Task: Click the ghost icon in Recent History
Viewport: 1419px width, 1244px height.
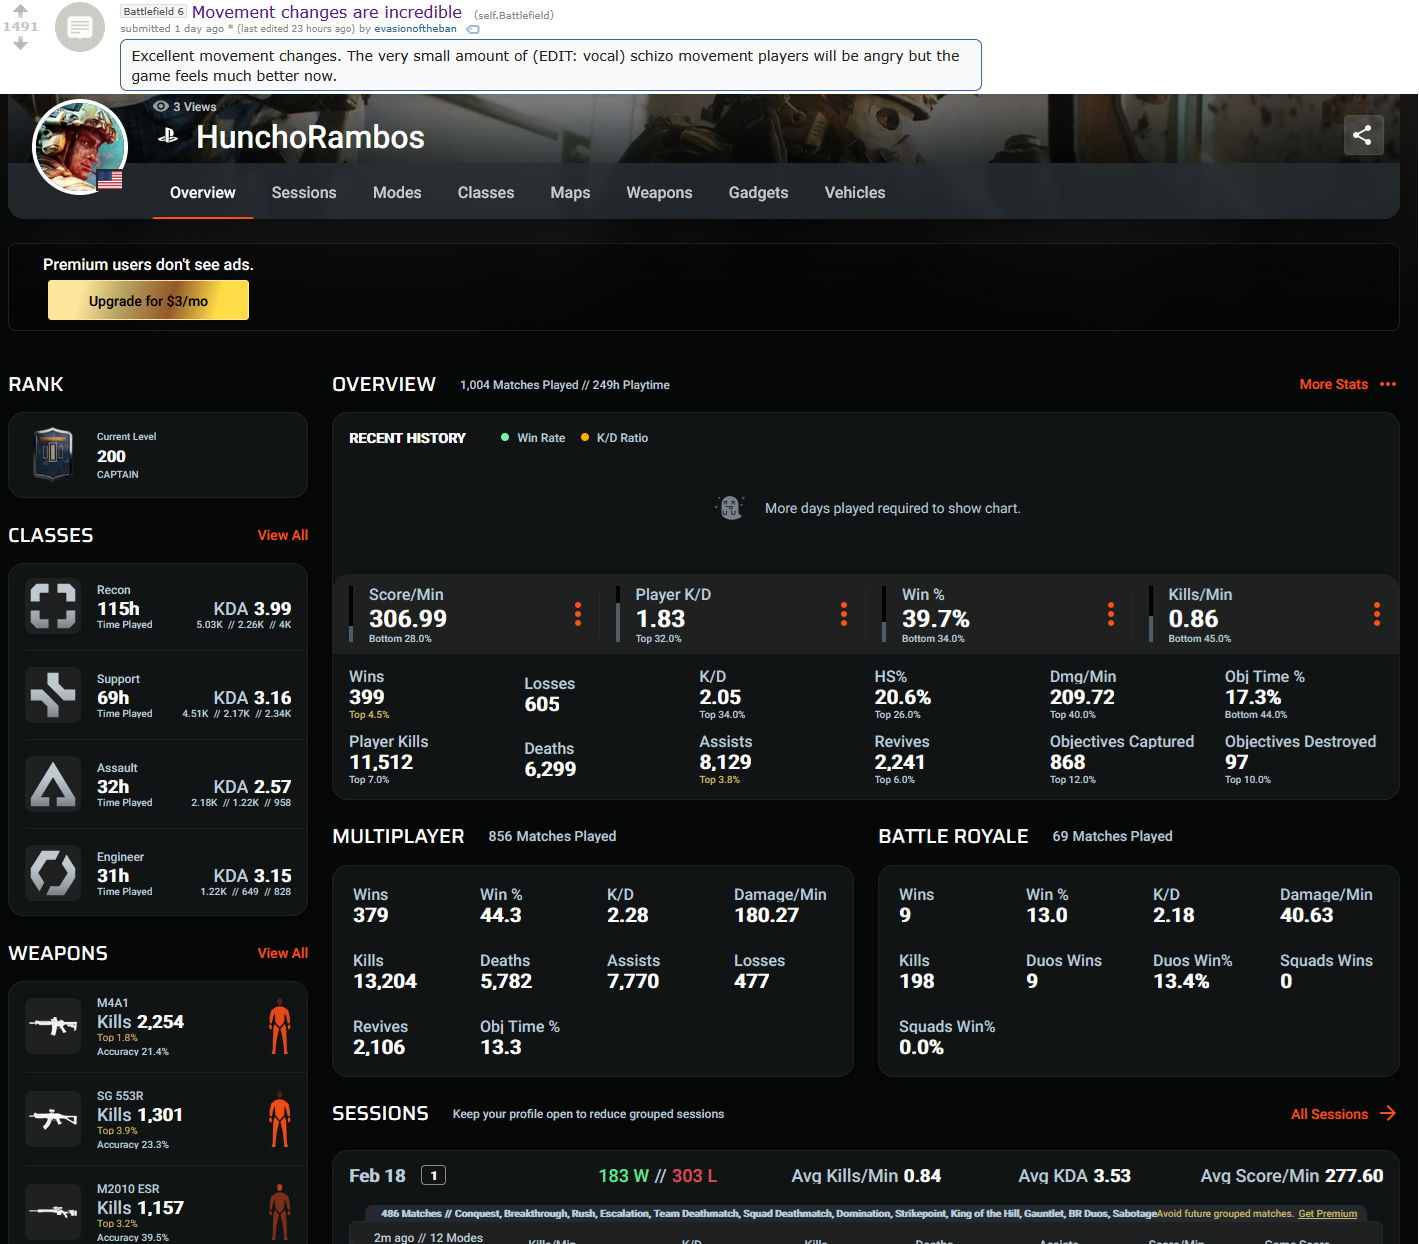Action: pyautogui.click(x=731, y=508)
